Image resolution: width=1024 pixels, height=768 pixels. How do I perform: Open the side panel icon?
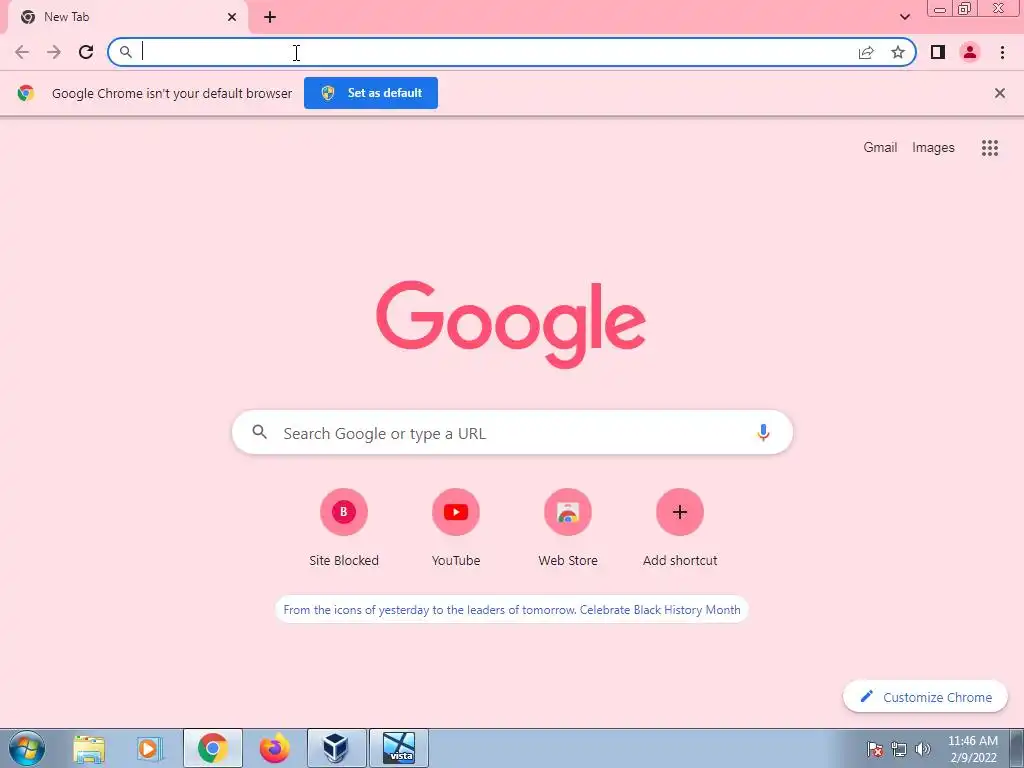(938, 52)
